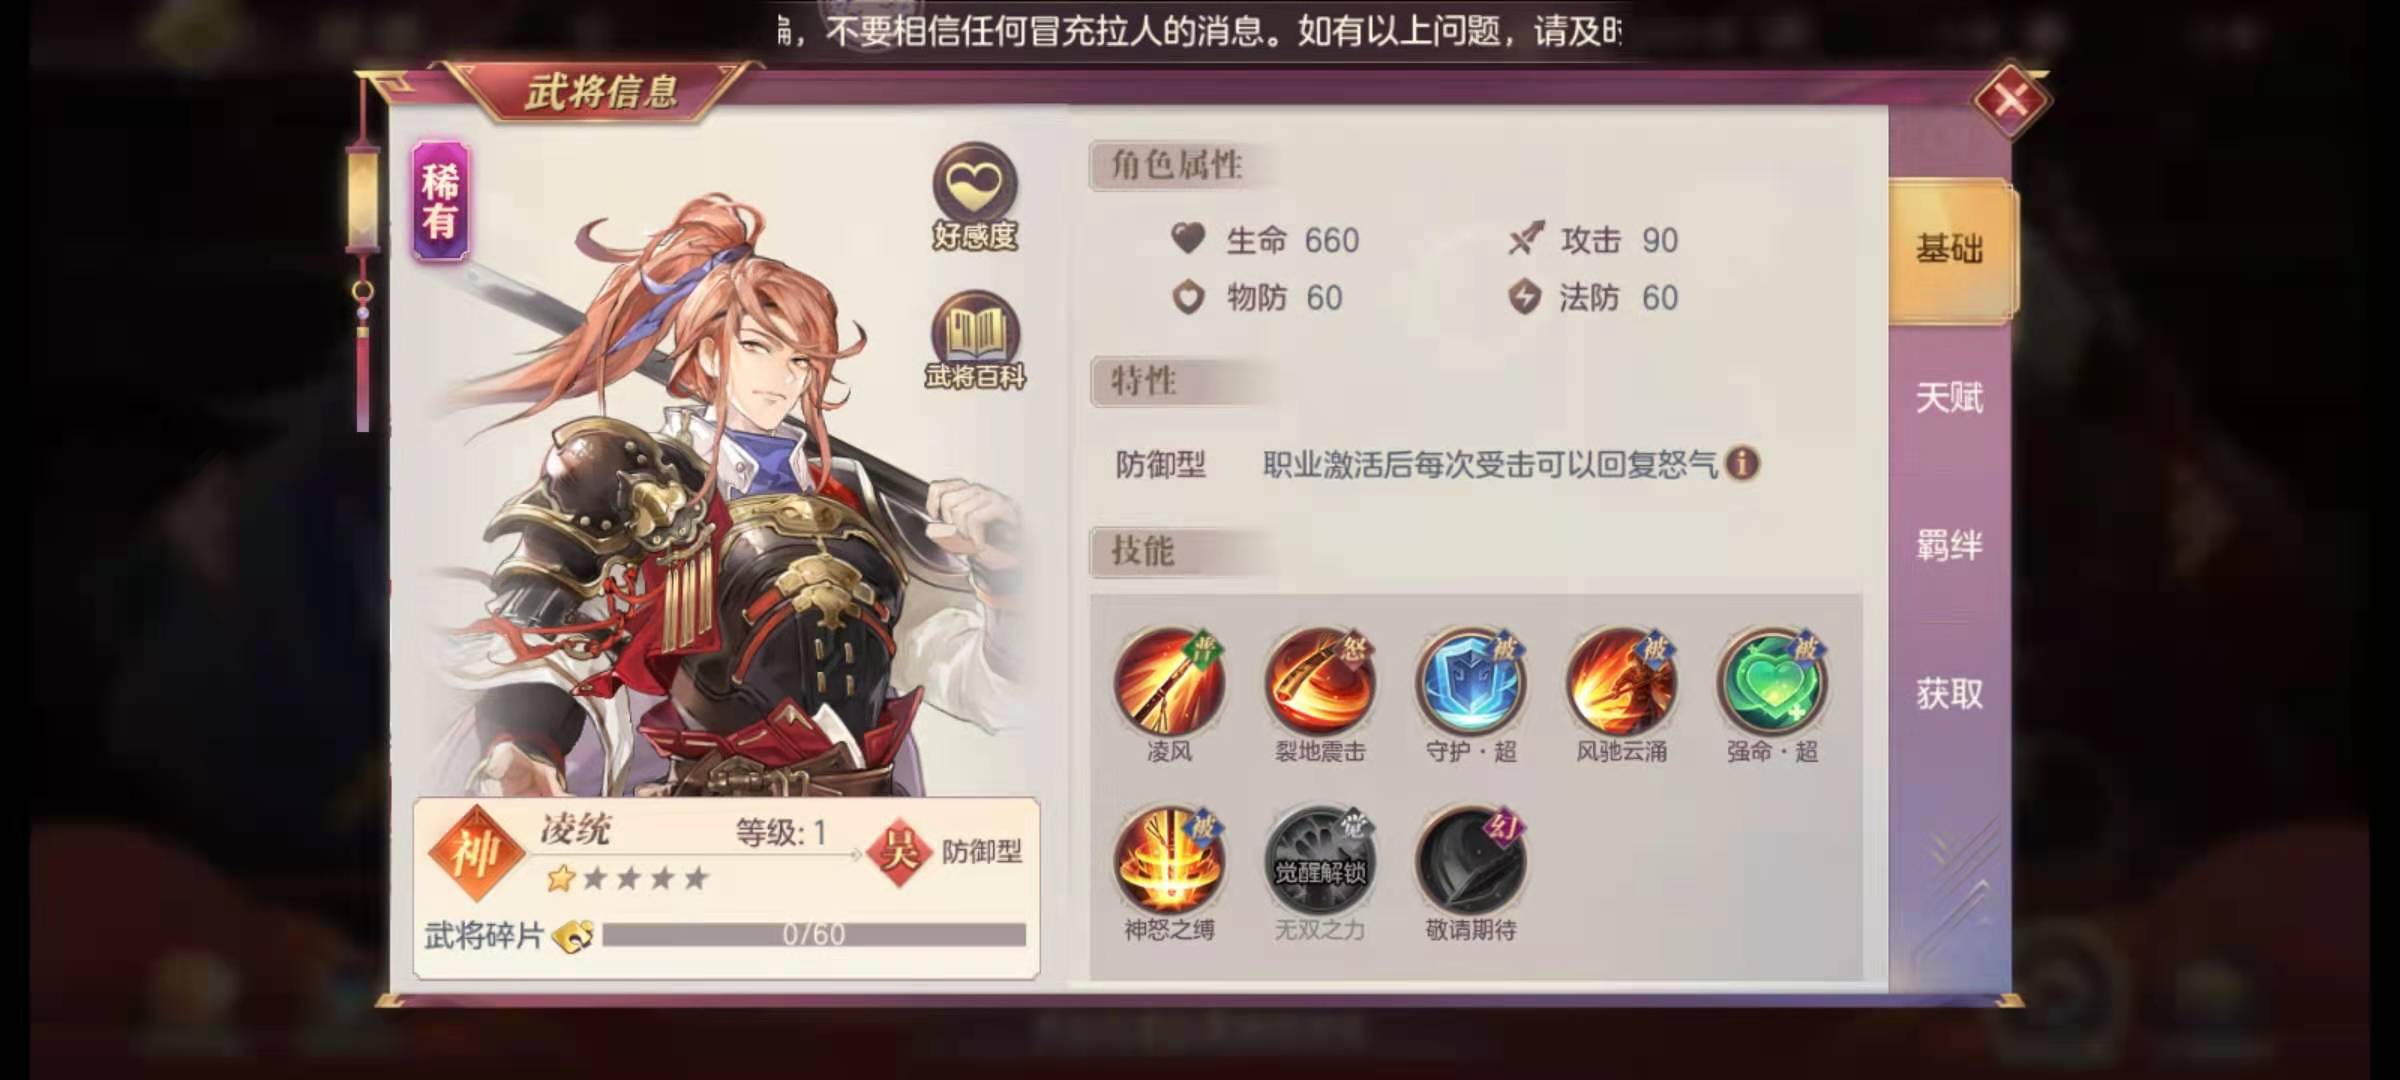Screen dimensions: 2400x1080
Task: Switch to the 天赋 tab
Action: point(1950,398)
